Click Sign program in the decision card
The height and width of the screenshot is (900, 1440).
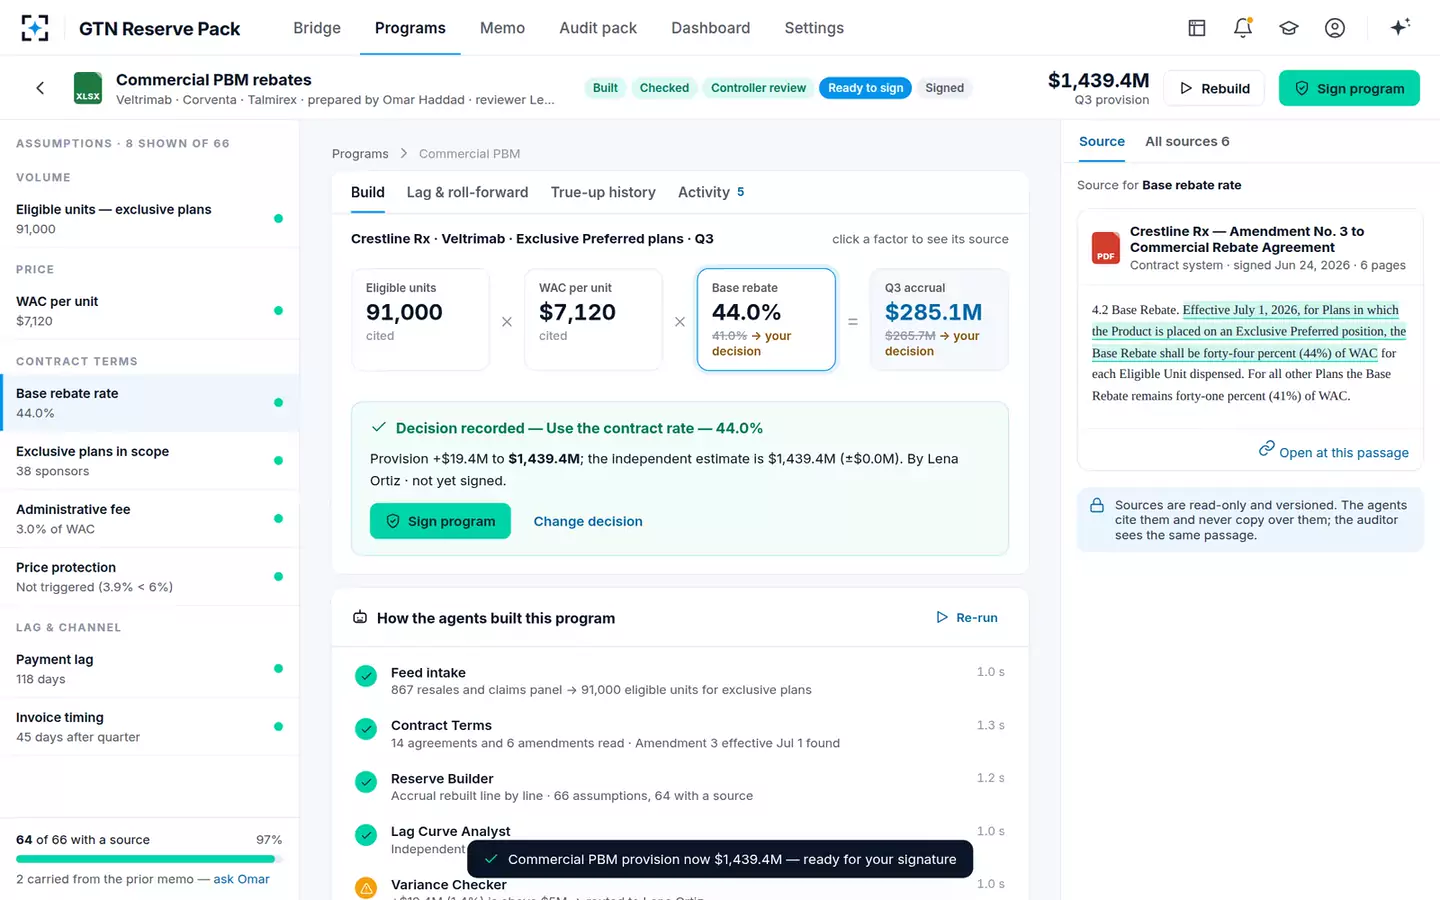(x=440, y=521)
